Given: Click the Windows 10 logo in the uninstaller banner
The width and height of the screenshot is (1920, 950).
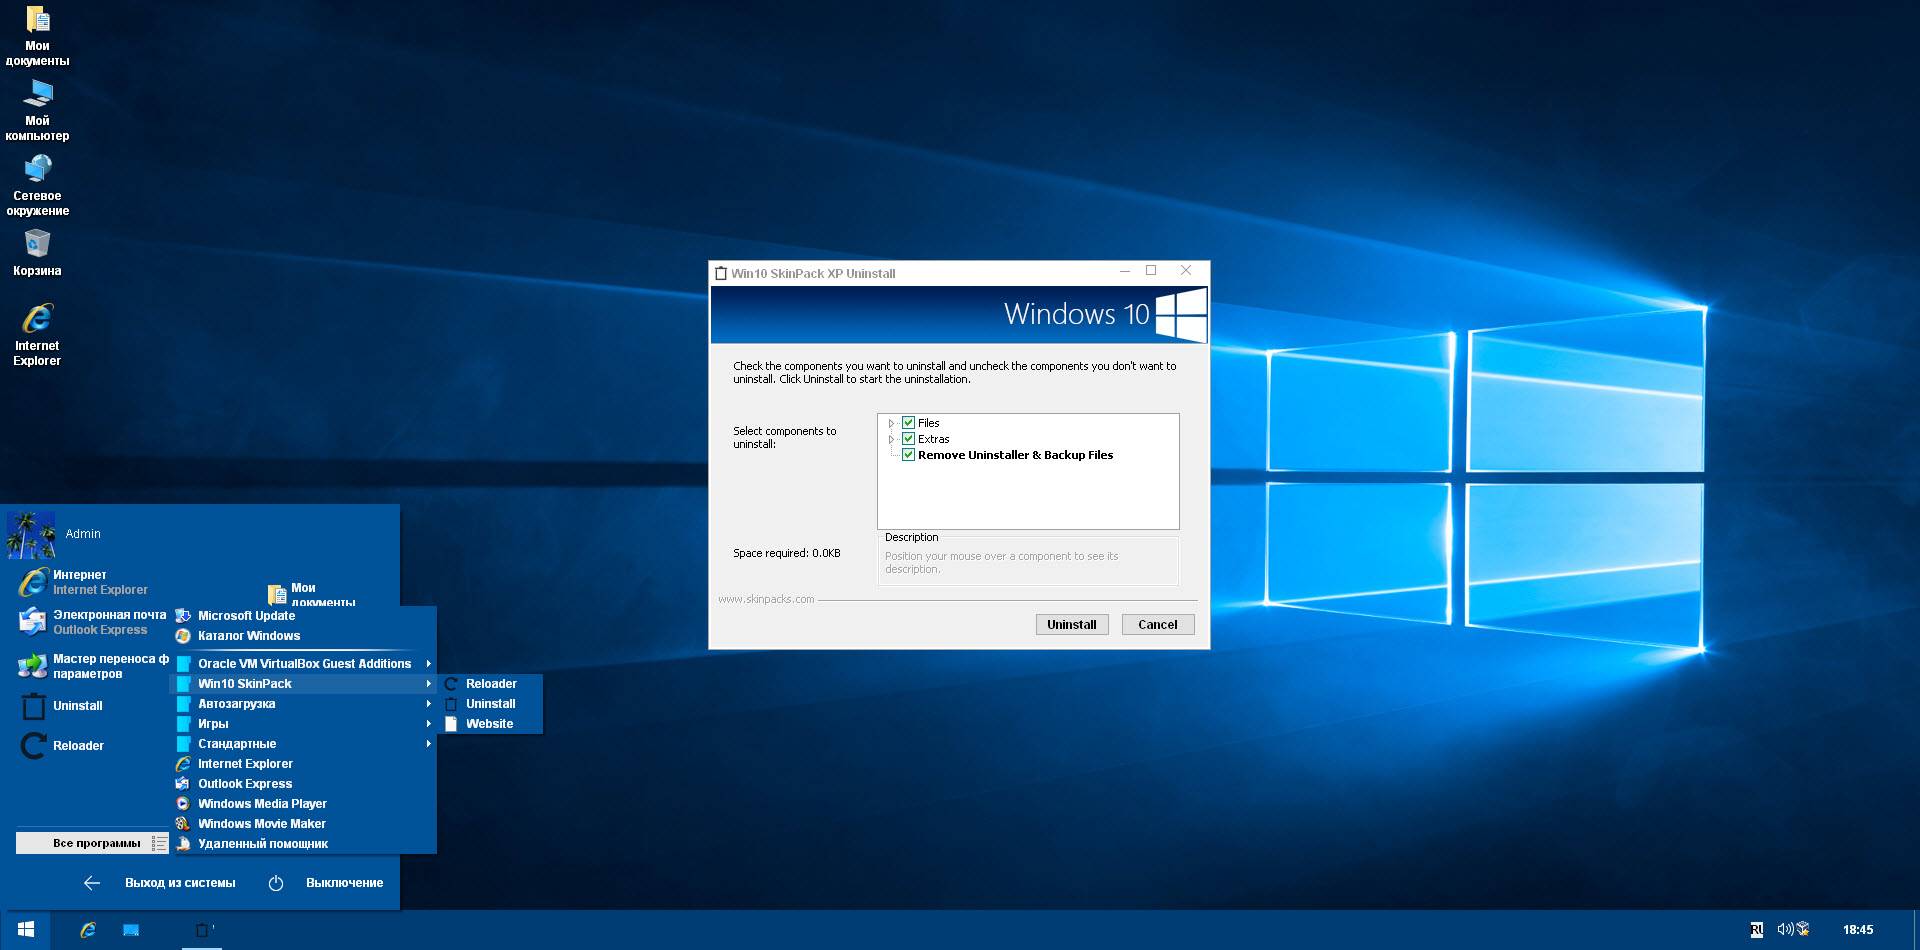Looking at the screenshot, I should (1181, 315).
